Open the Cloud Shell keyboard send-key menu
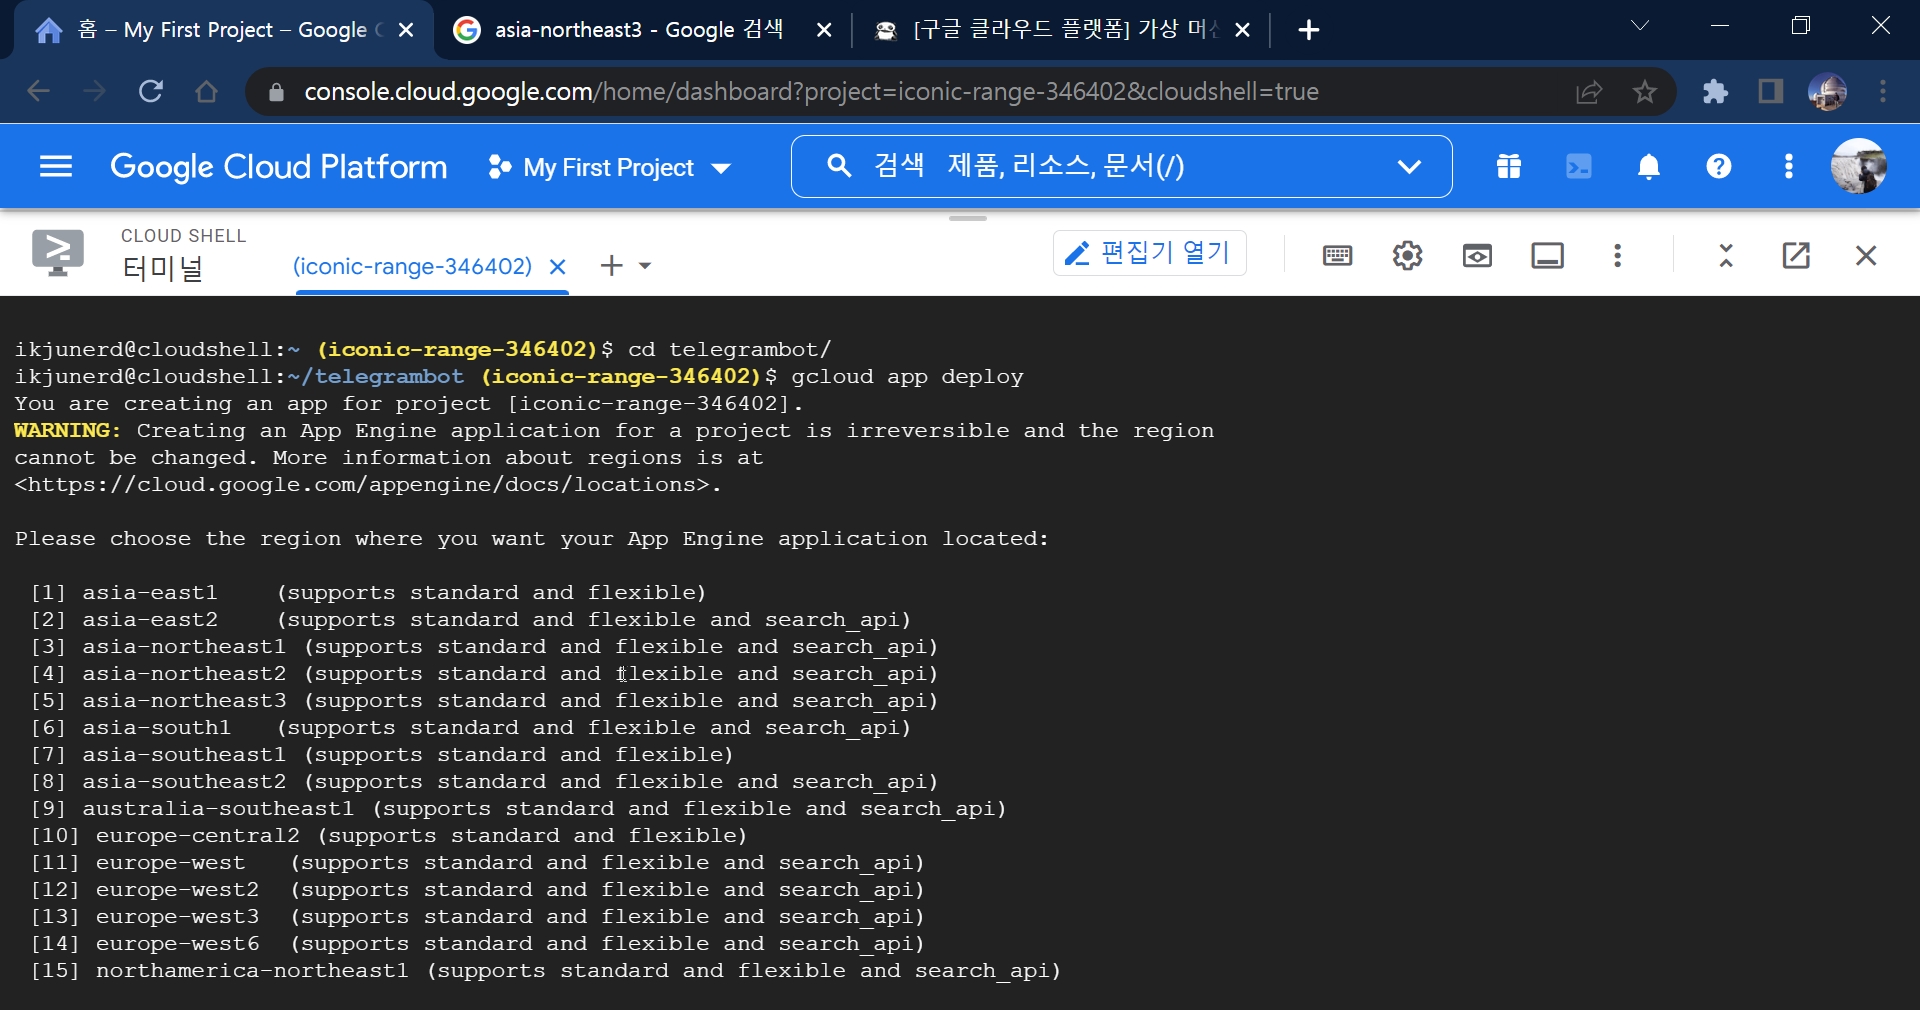The width and height of the screenshot is (1920, 1010). pos(1337,256)
